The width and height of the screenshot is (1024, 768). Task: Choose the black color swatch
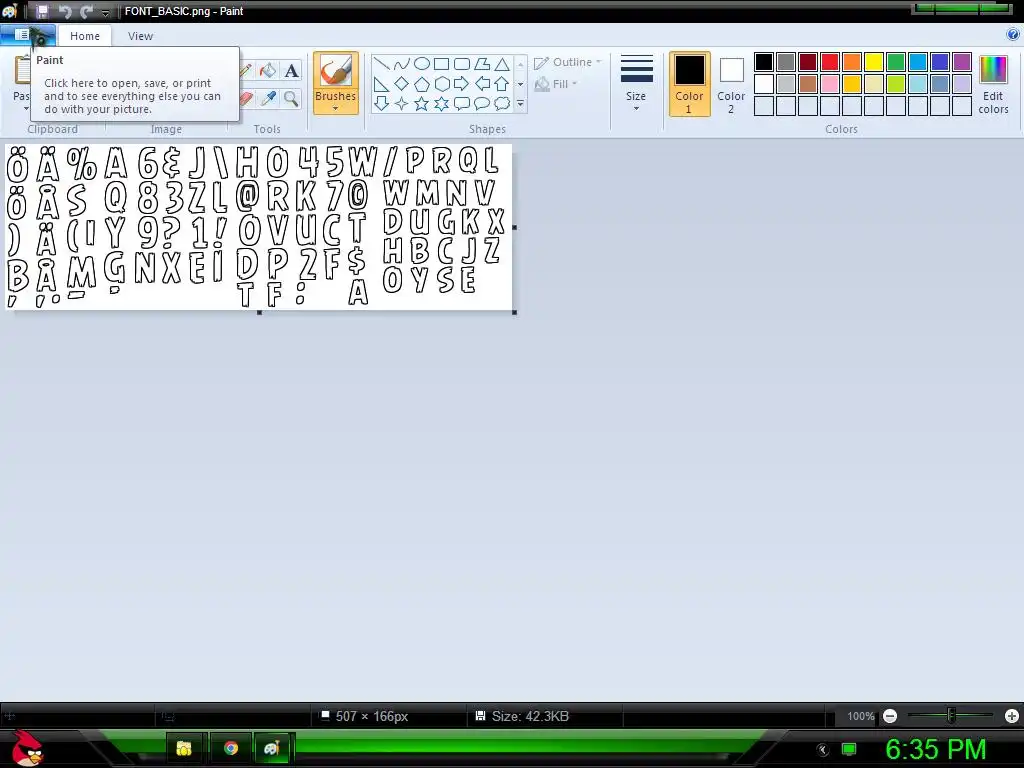click(763, 62)
